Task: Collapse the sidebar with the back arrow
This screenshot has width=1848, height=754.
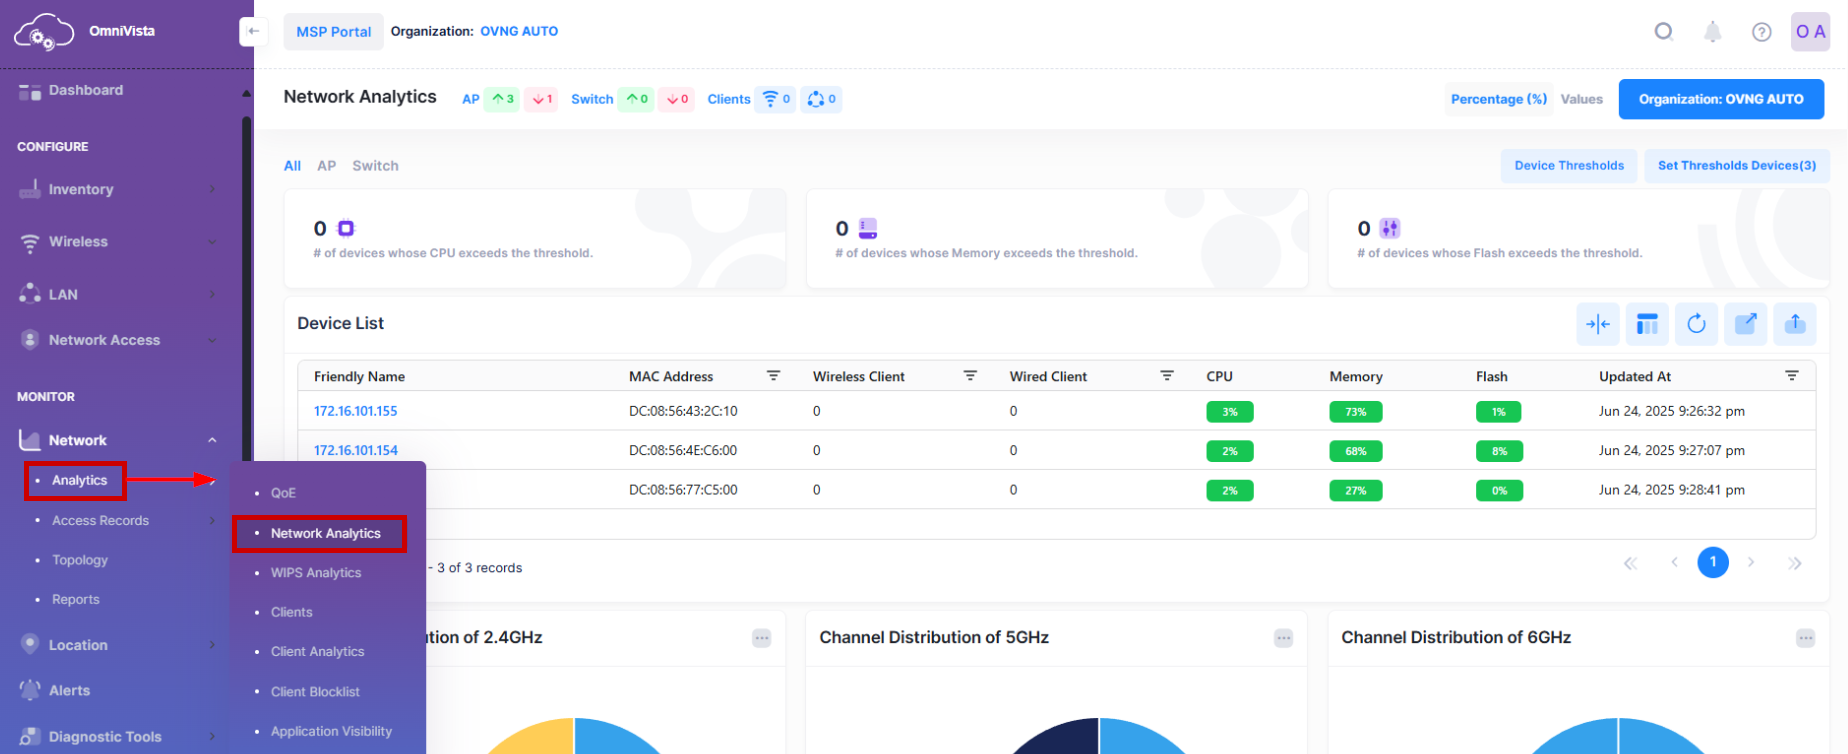Action: (253, 32)
